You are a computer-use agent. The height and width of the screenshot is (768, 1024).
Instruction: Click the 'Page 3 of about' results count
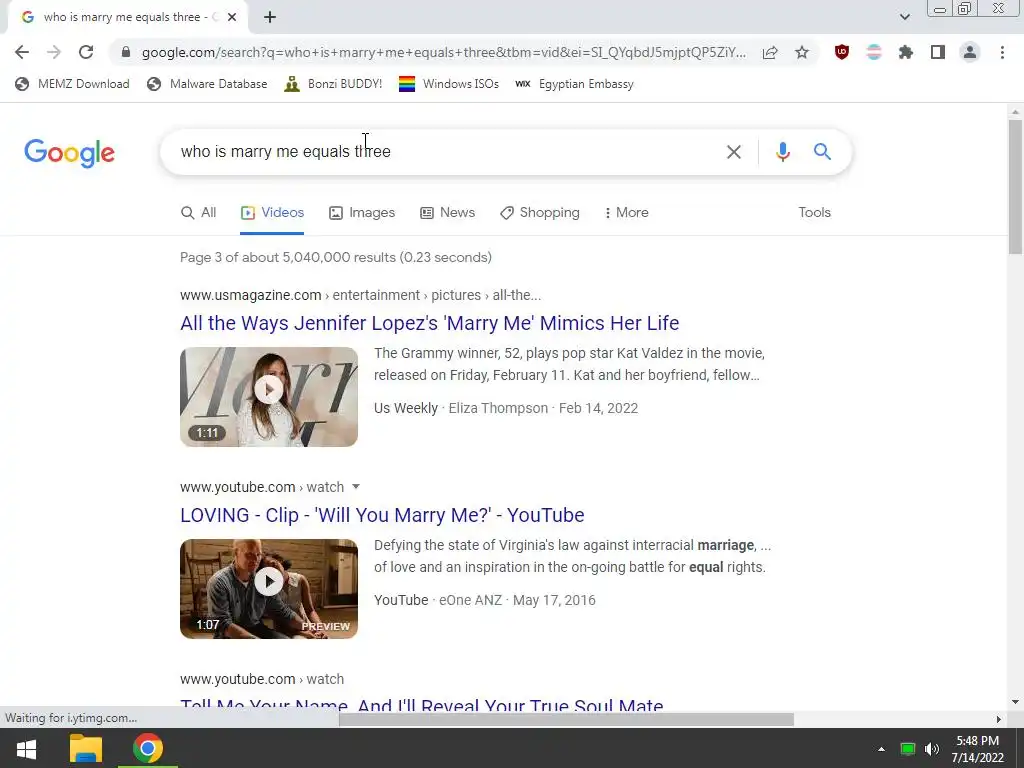(336, 257)
